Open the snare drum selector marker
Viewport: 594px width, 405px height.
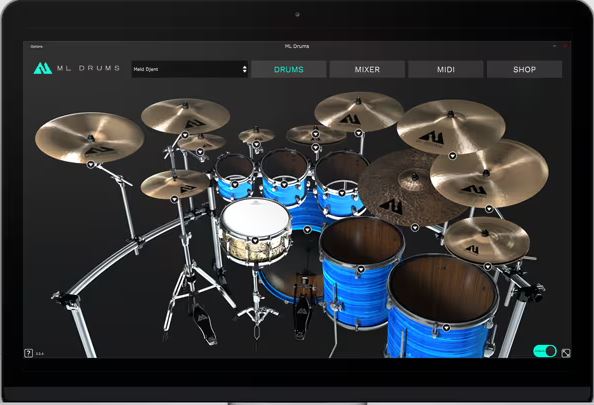(255, 240)
